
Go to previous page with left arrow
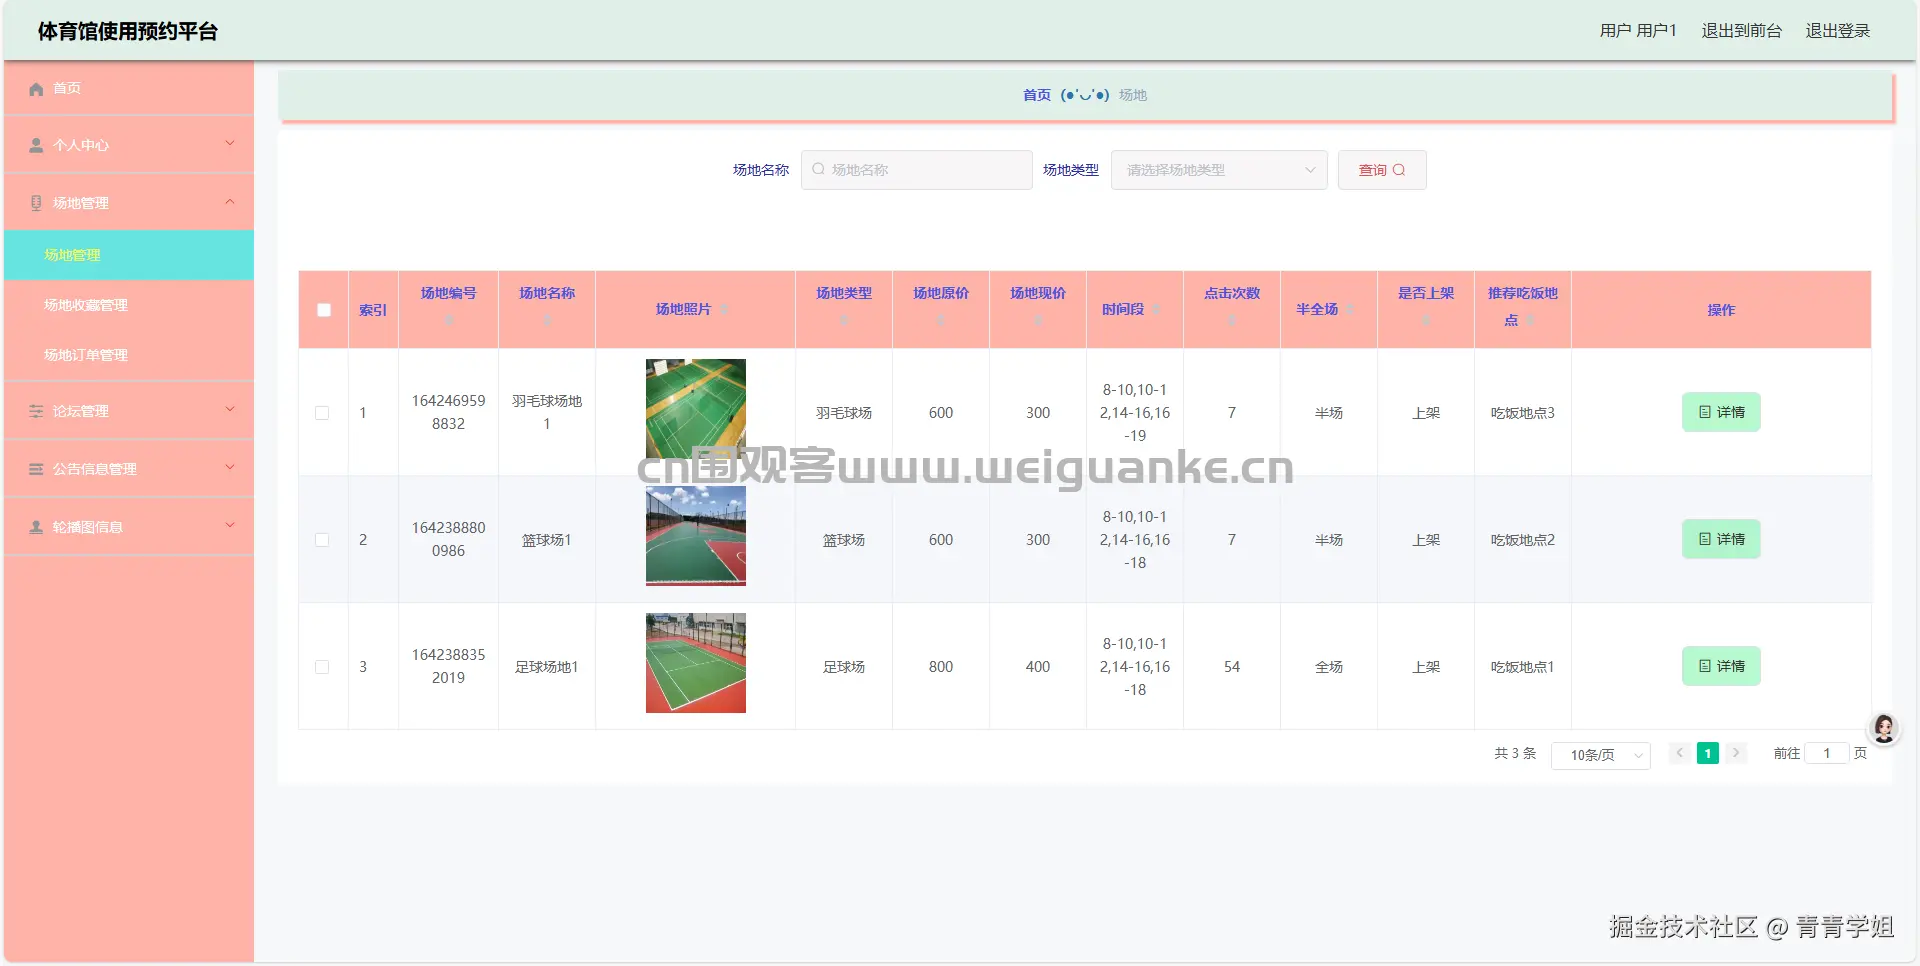coord(1680,753)
